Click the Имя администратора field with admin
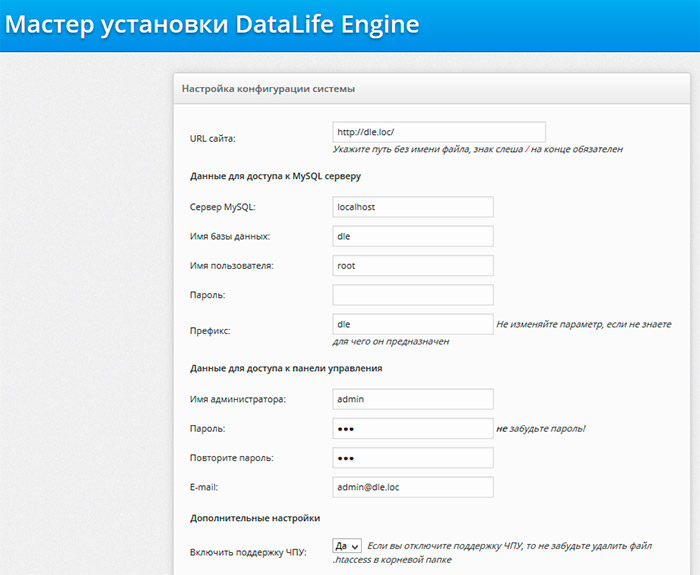This screenshot has height=575, width=700. [413, 399]
